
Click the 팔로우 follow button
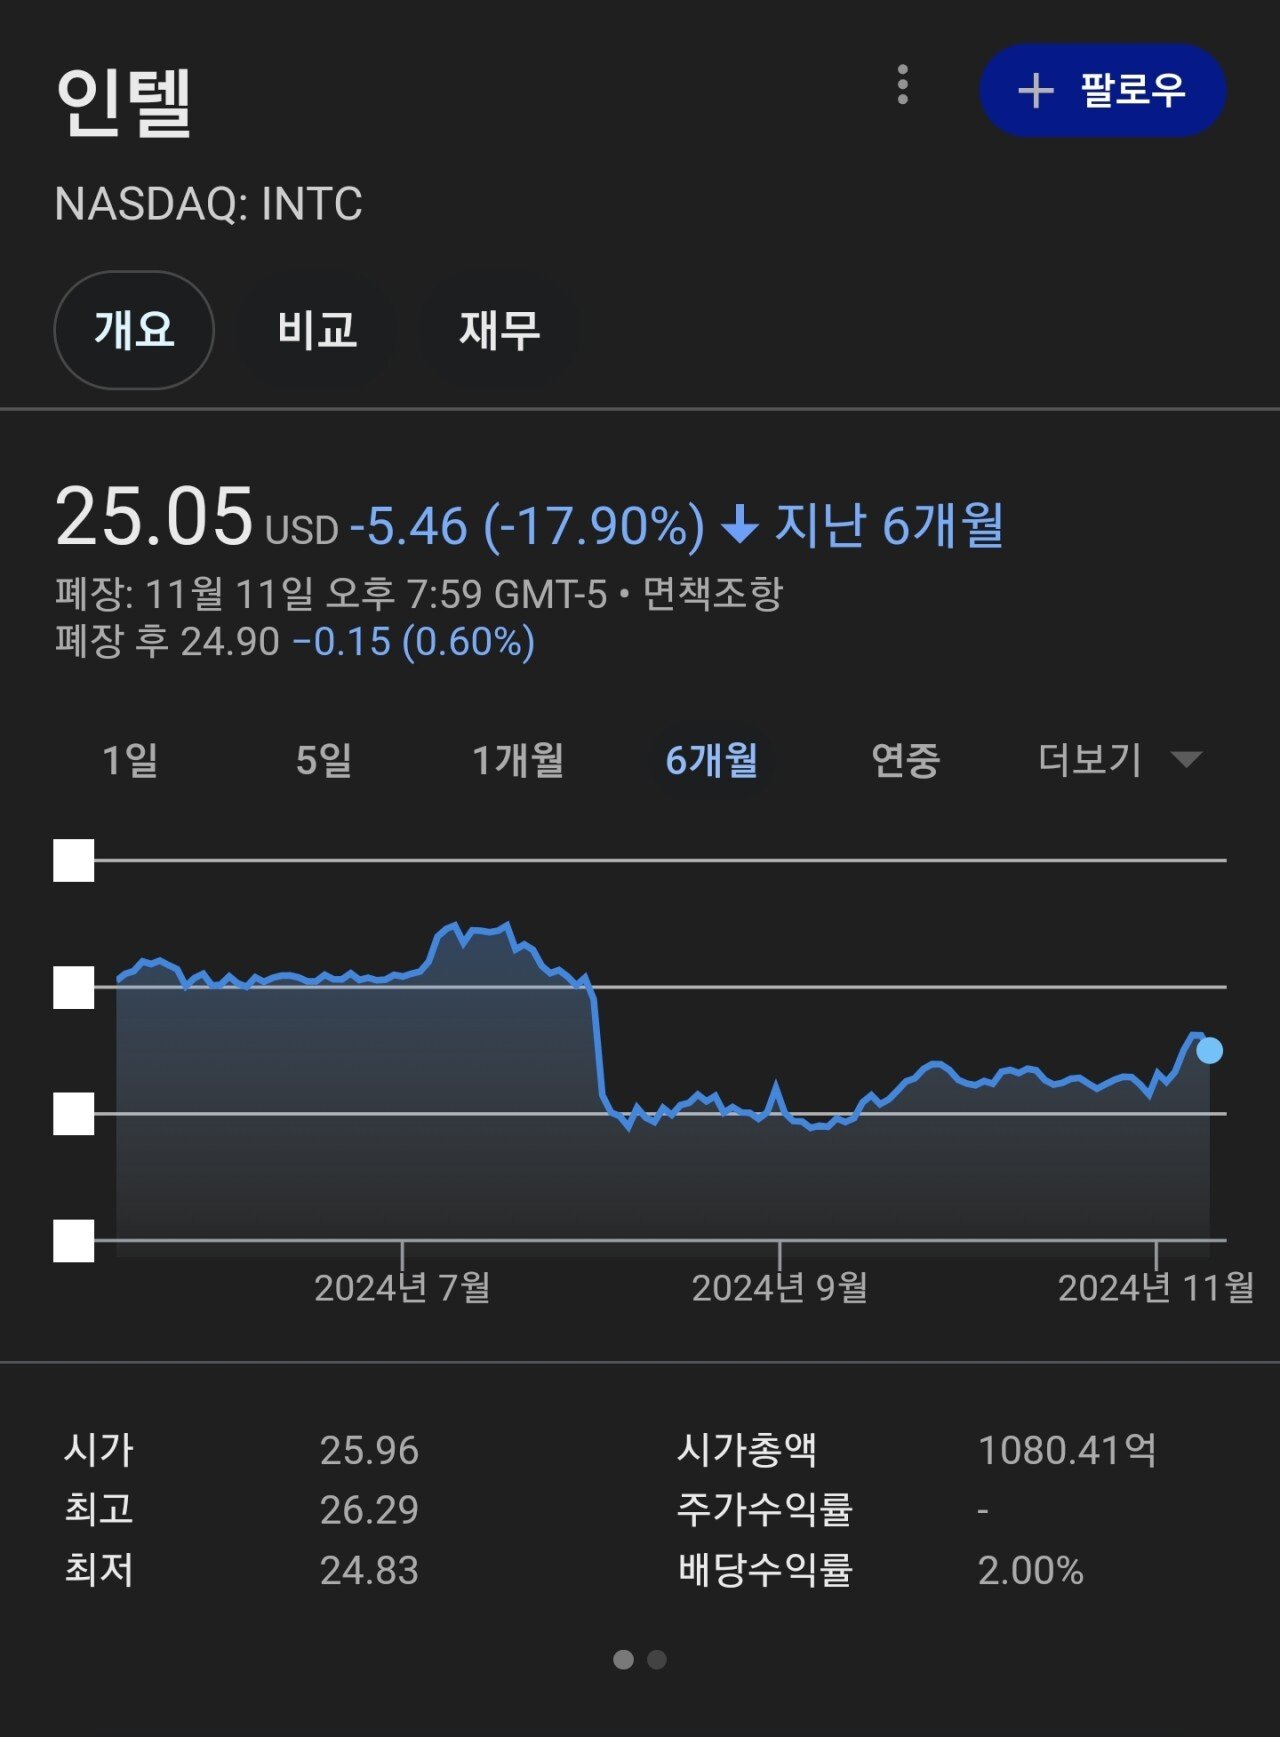pos(1102,90)
